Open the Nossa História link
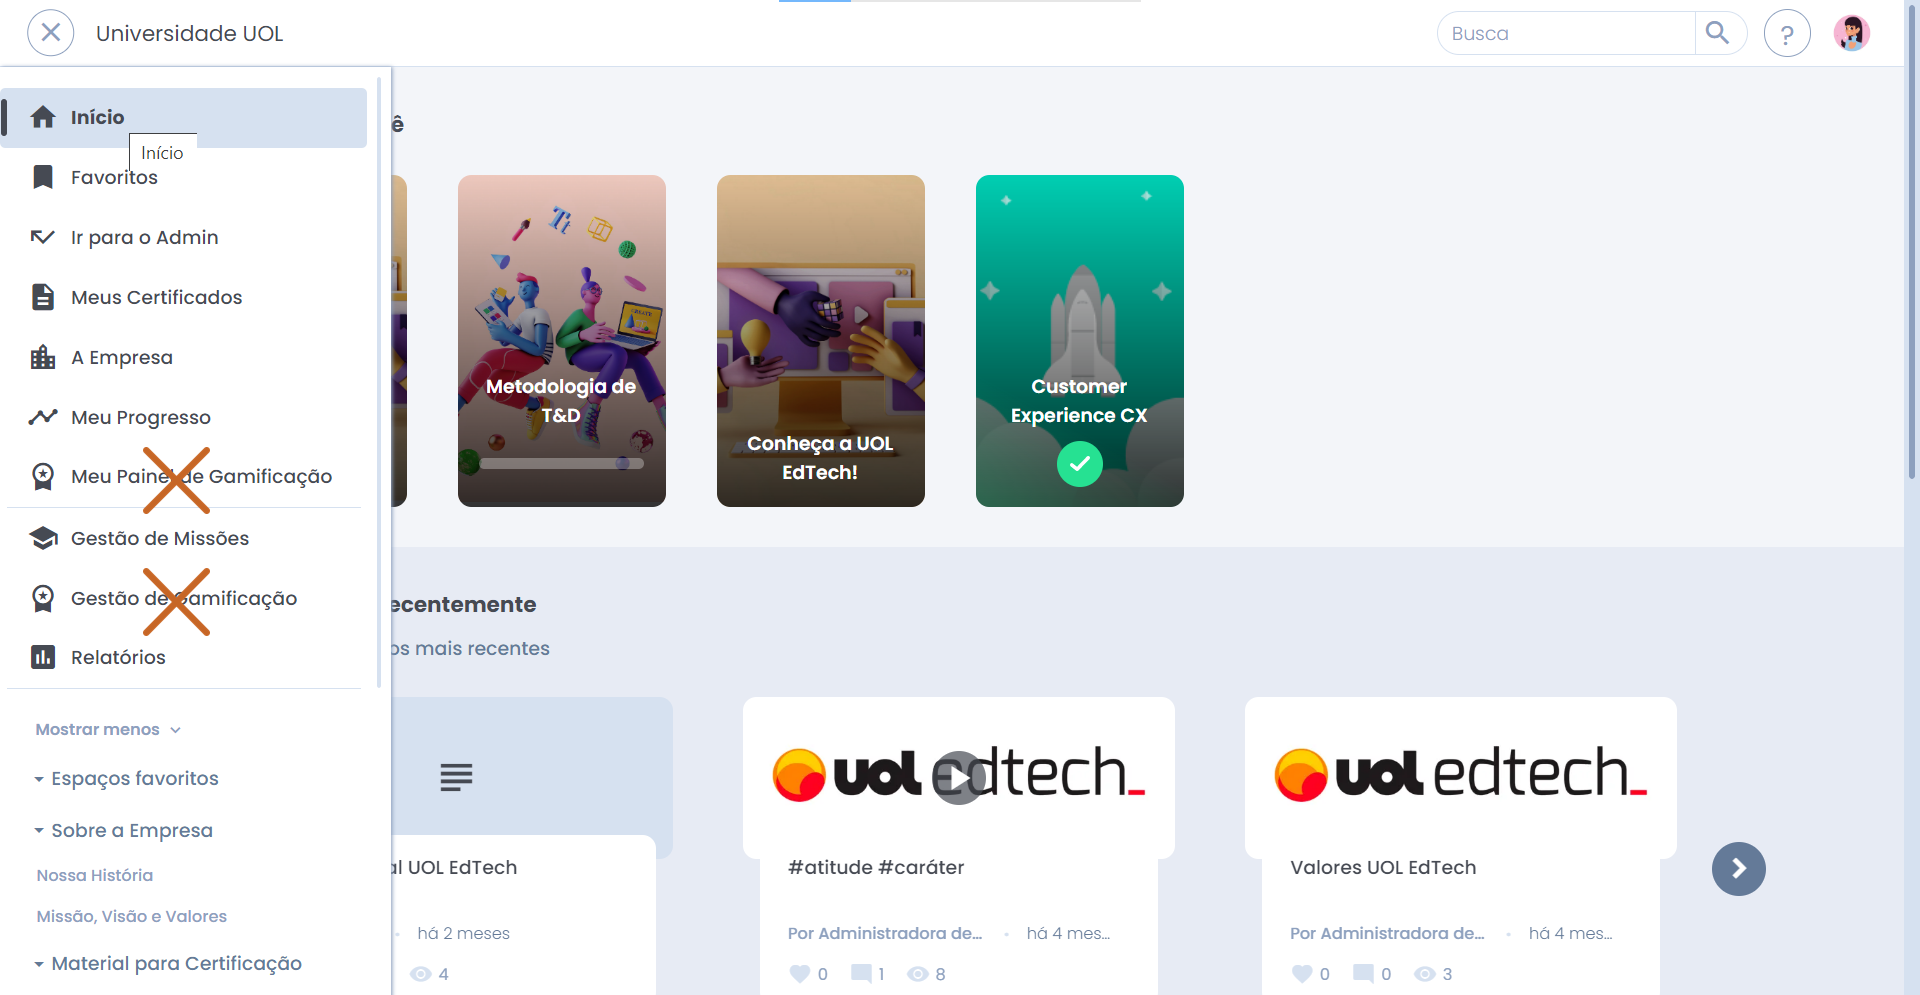1920x995 pixels. click(95, 875)
